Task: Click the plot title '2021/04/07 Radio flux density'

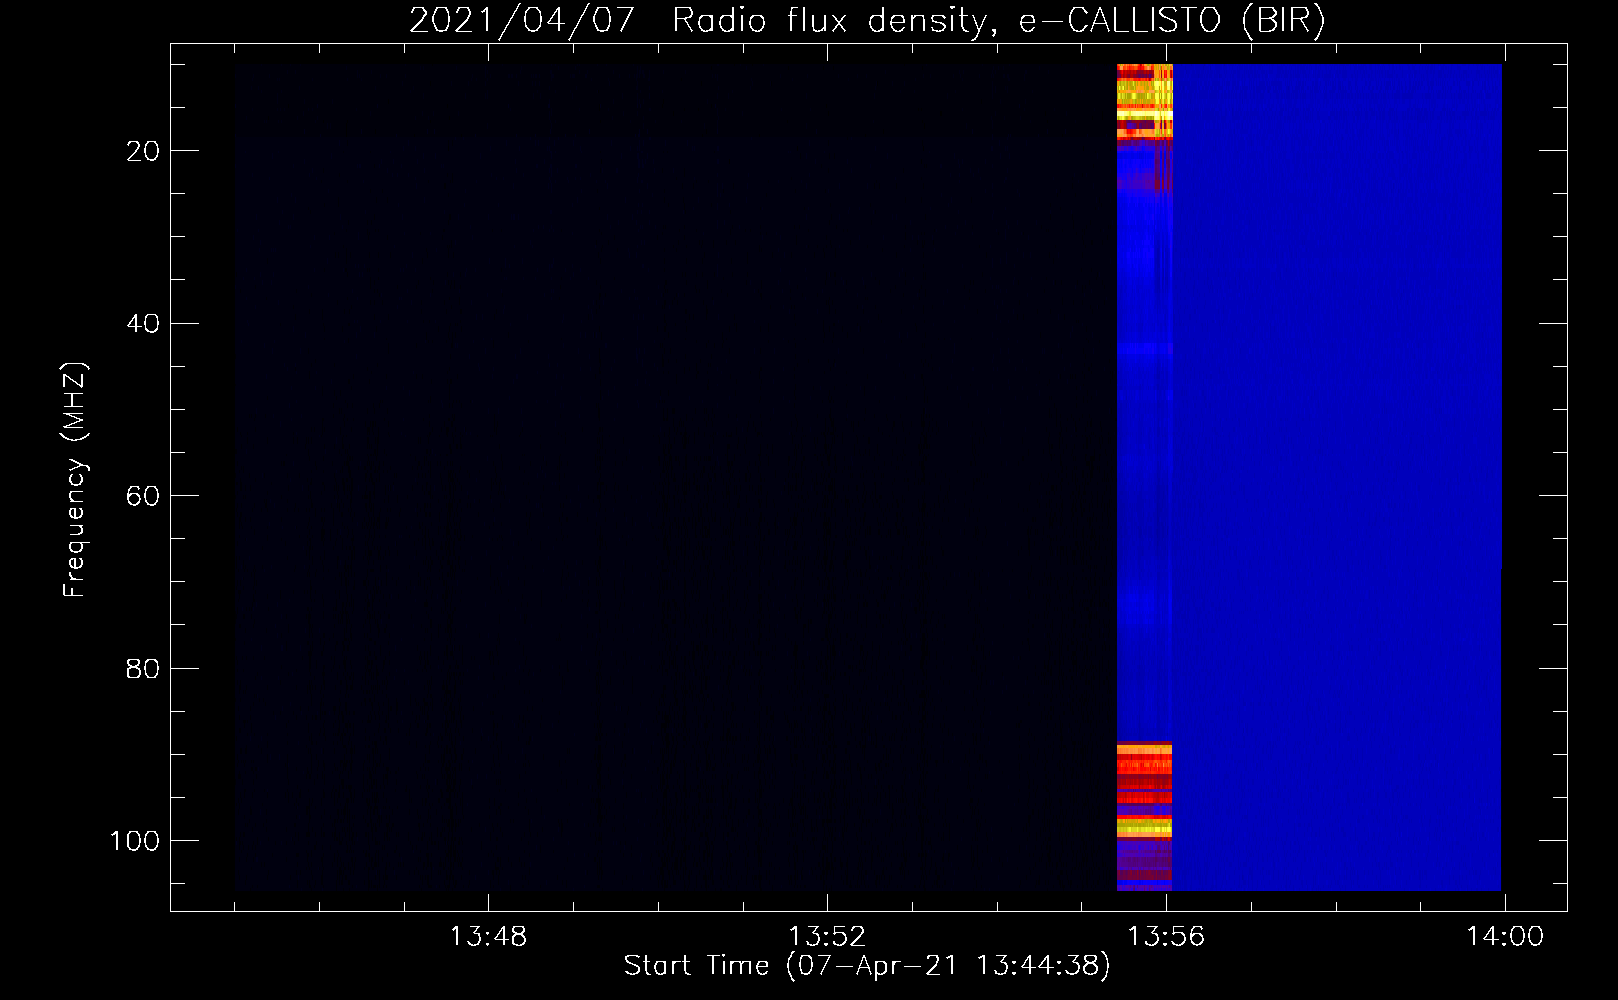Action: (x=868, y=20)
